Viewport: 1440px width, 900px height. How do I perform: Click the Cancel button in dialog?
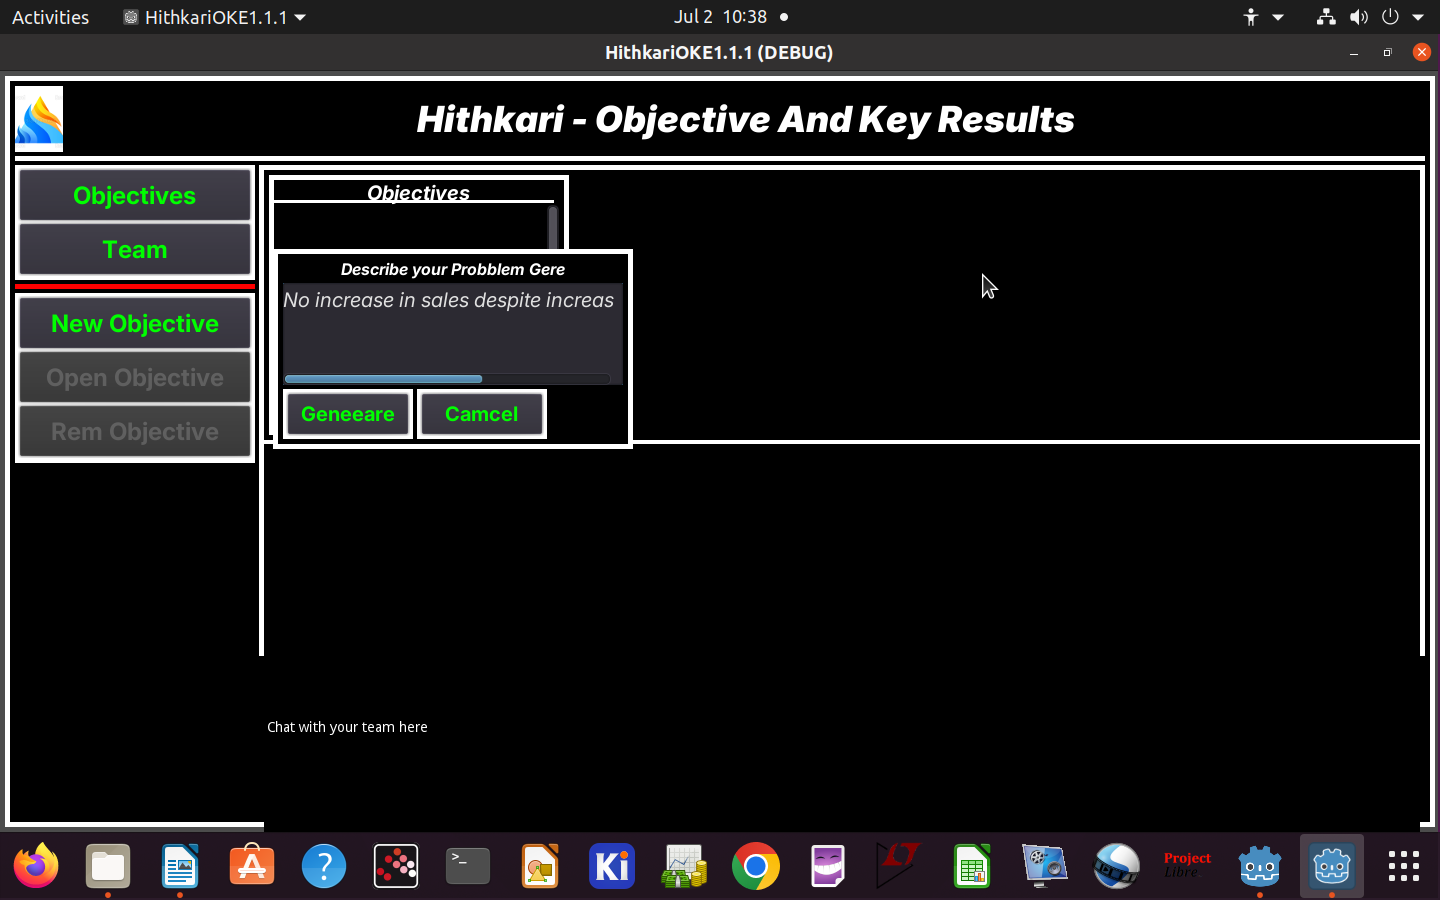481,414
